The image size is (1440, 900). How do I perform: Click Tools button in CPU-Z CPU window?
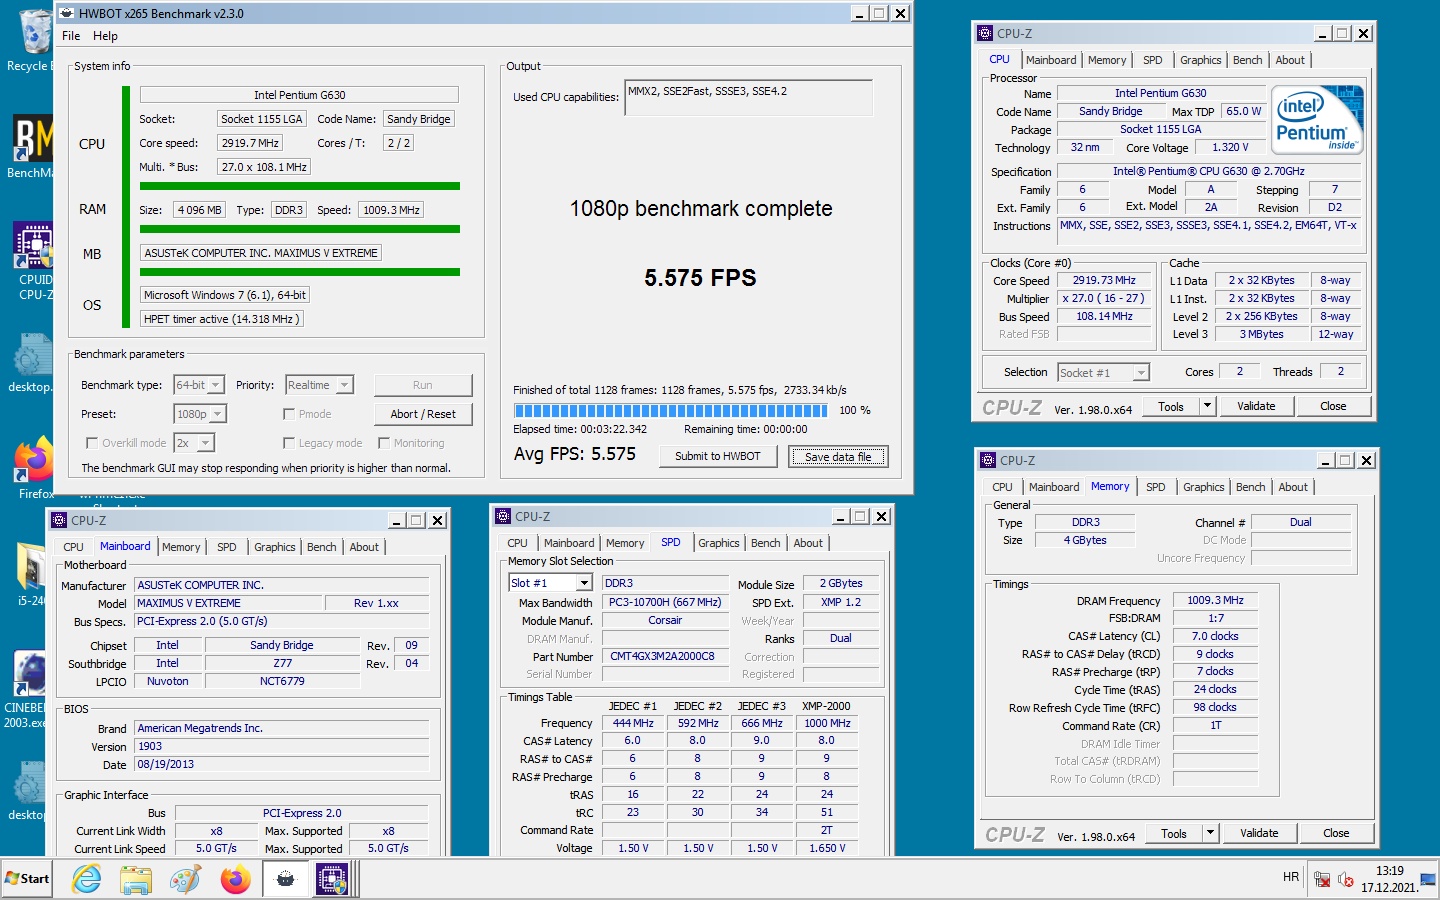(x=1171, y=406)
